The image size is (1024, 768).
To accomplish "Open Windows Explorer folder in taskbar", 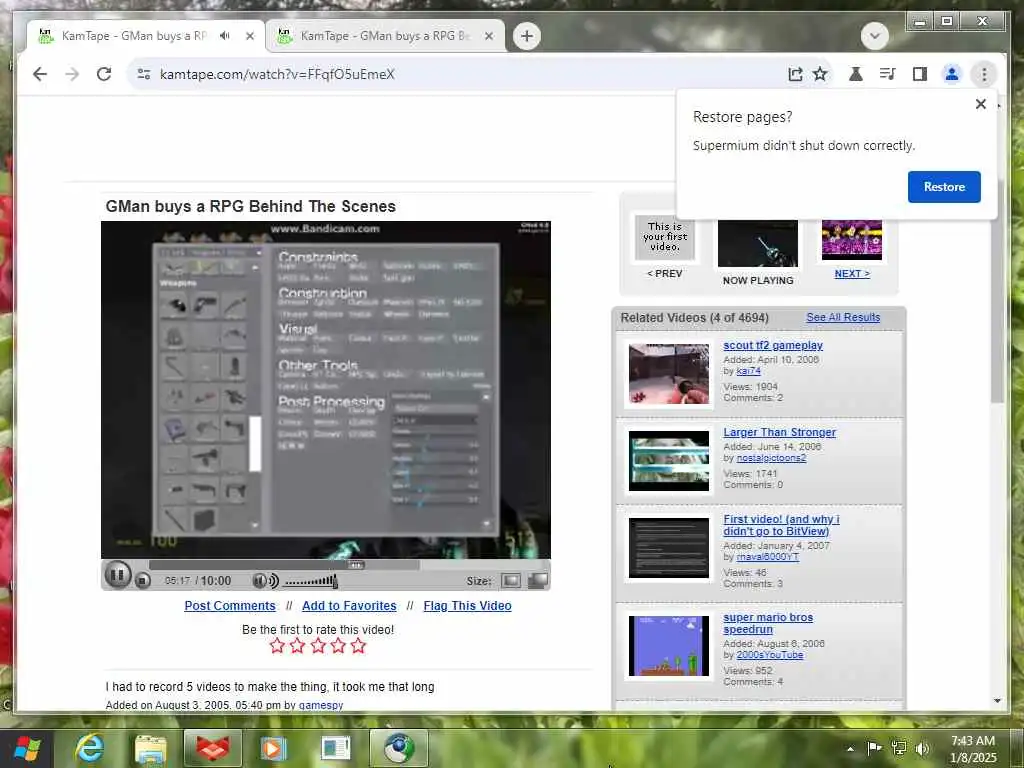I will click(x=151, y=748).
